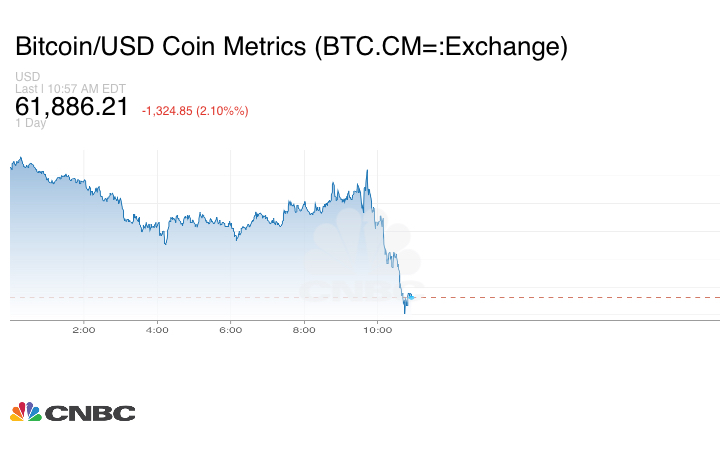Select the 1 Day range label
Viewport: 720px width, 450px height.
point(30,123)
